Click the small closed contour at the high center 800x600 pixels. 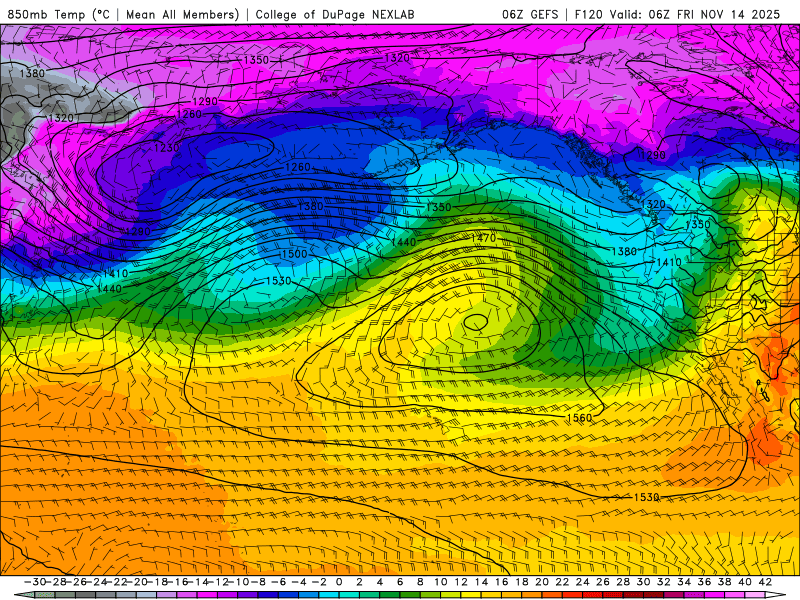(476, 322)
